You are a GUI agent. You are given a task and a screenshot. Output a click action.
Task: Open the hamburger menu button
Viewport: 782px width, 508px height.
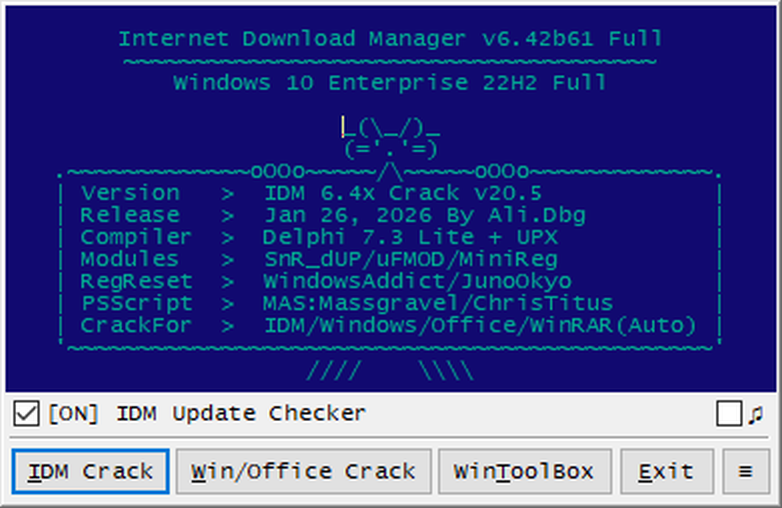[x=745, y=471]
